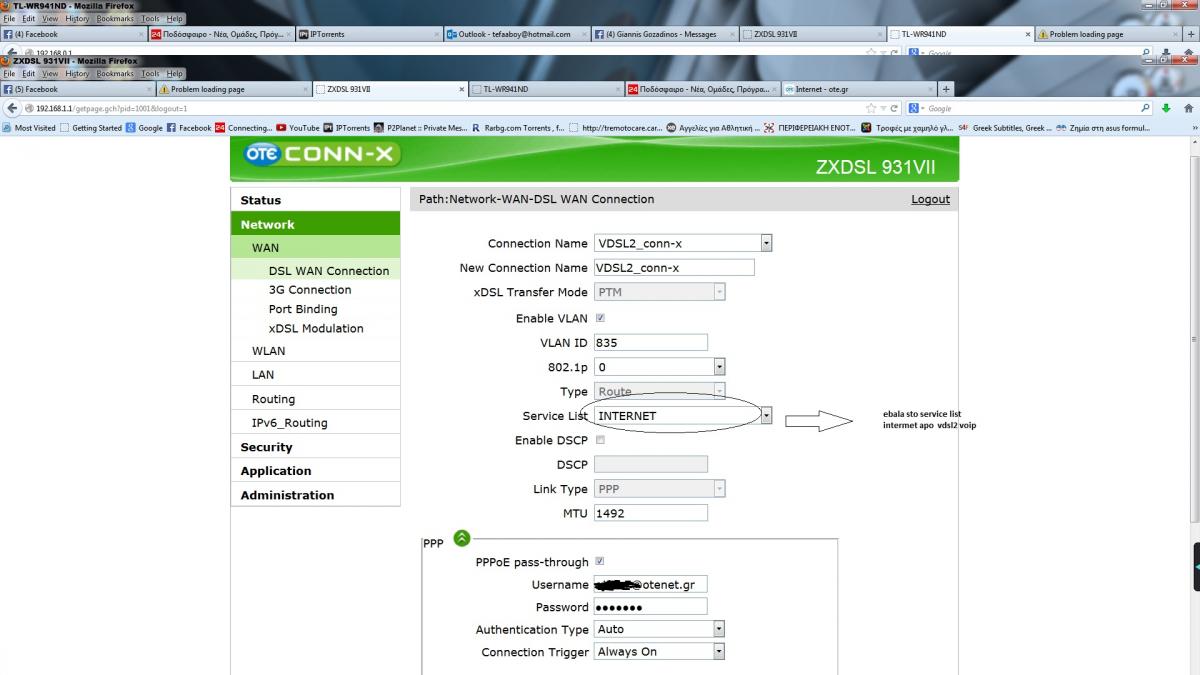Open the History menu in front Firefox window
The height and width of the screenshot is (675, 1200).
coord(77,74)
